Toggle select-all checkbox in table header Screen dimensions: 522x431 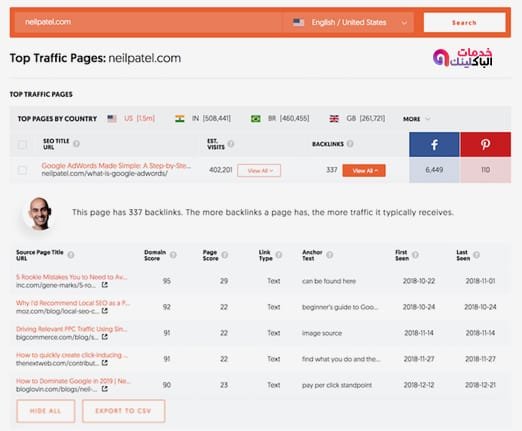(22, 145)
